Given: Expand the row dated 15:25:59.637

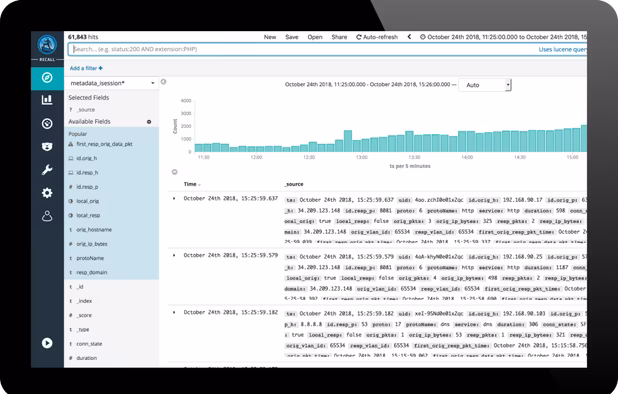Looking at the screenshot, I should [x=174, y=199].
